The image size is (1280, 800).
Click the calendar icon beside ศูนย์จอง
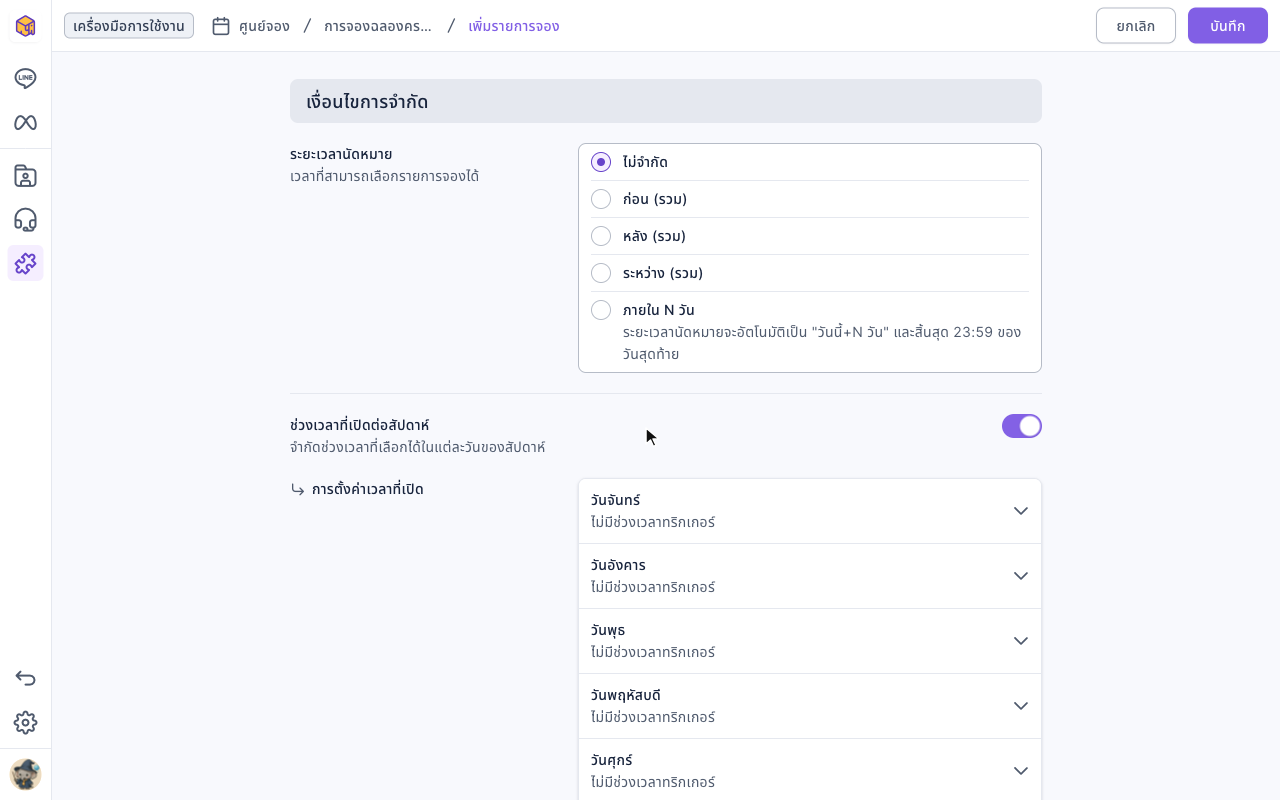[x=221, y=26]
